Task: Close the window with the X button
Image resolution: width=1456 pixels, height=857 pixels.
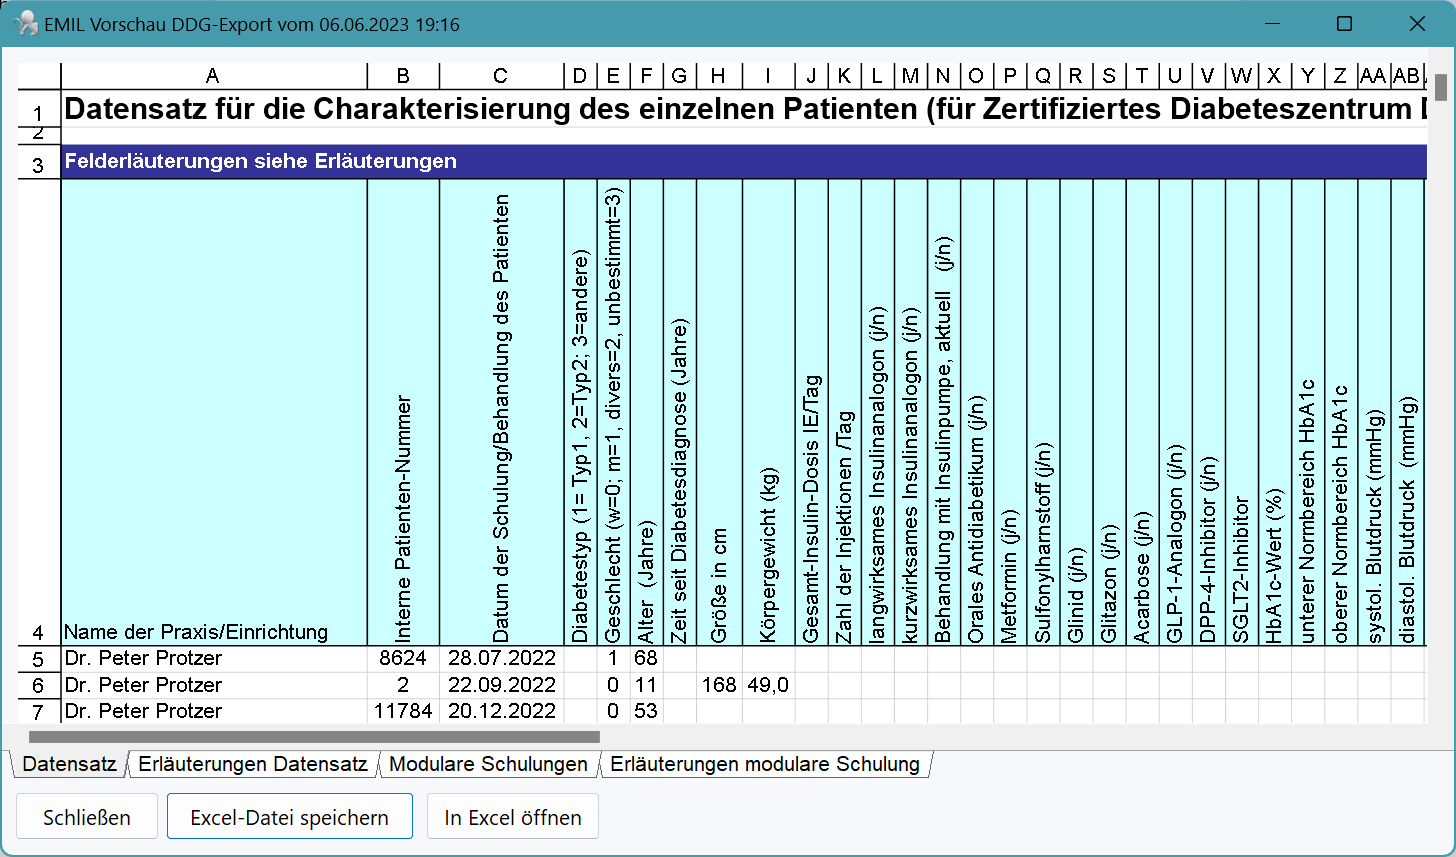Action: click(x=1417, y=24)
